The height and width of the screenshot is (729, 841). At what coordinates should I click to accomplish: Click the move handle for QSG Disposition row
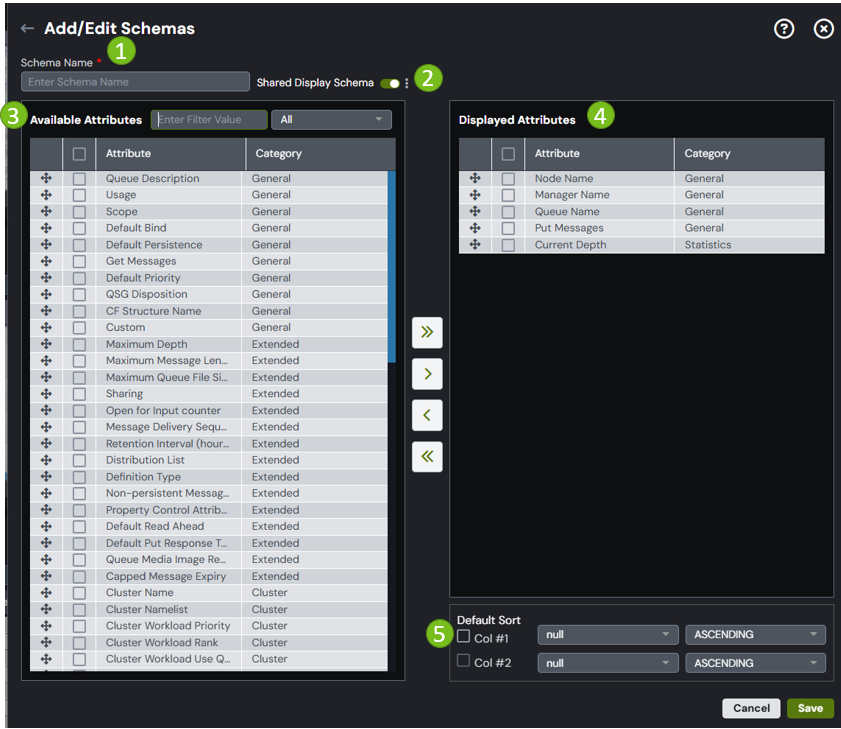coord(46,294)
